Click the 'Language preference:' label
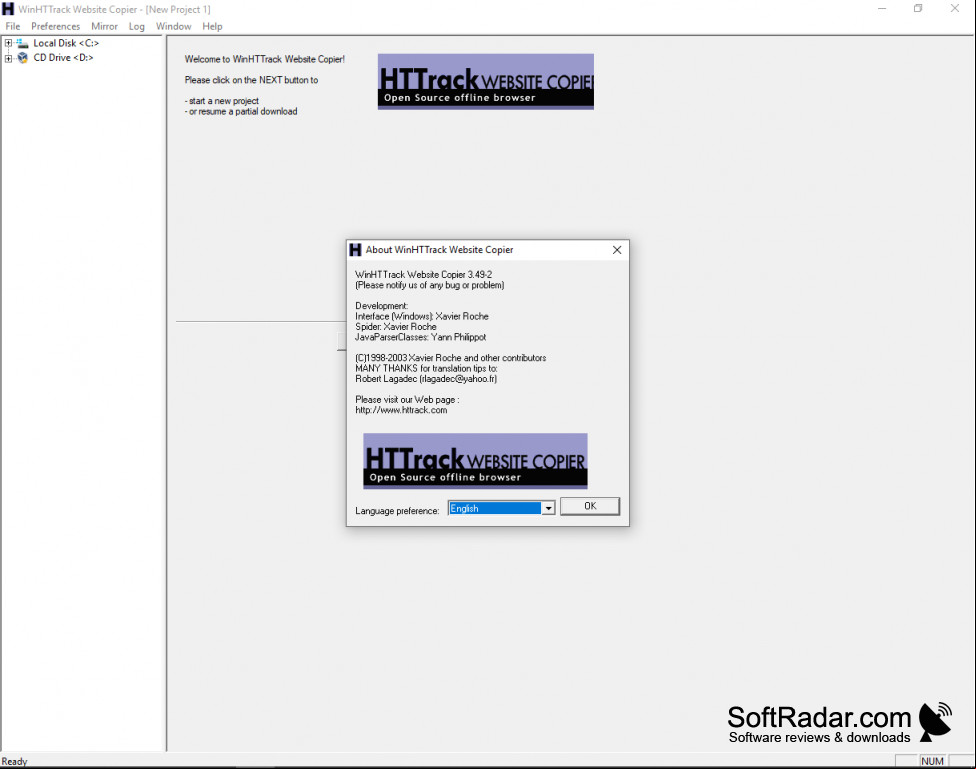The width and height of the screenshot is (976, 769). pos(397,511)
